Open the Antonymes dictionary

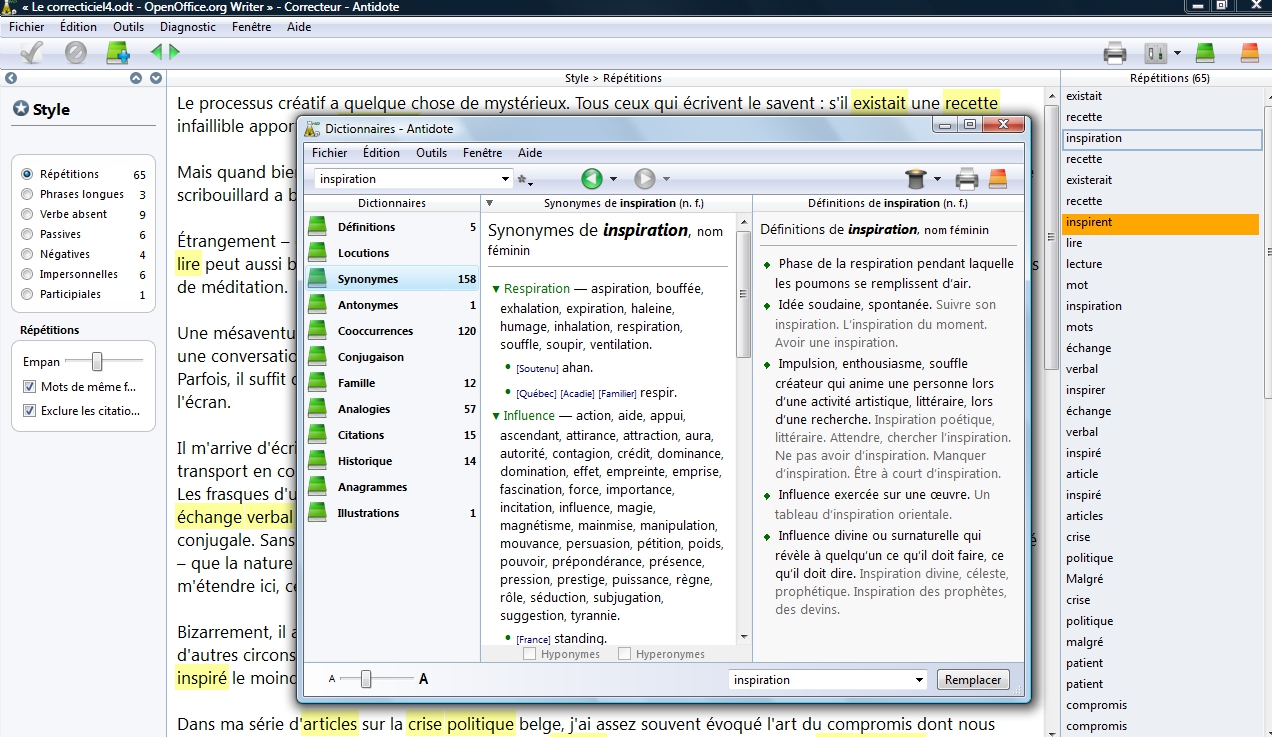tap(392, 305)
